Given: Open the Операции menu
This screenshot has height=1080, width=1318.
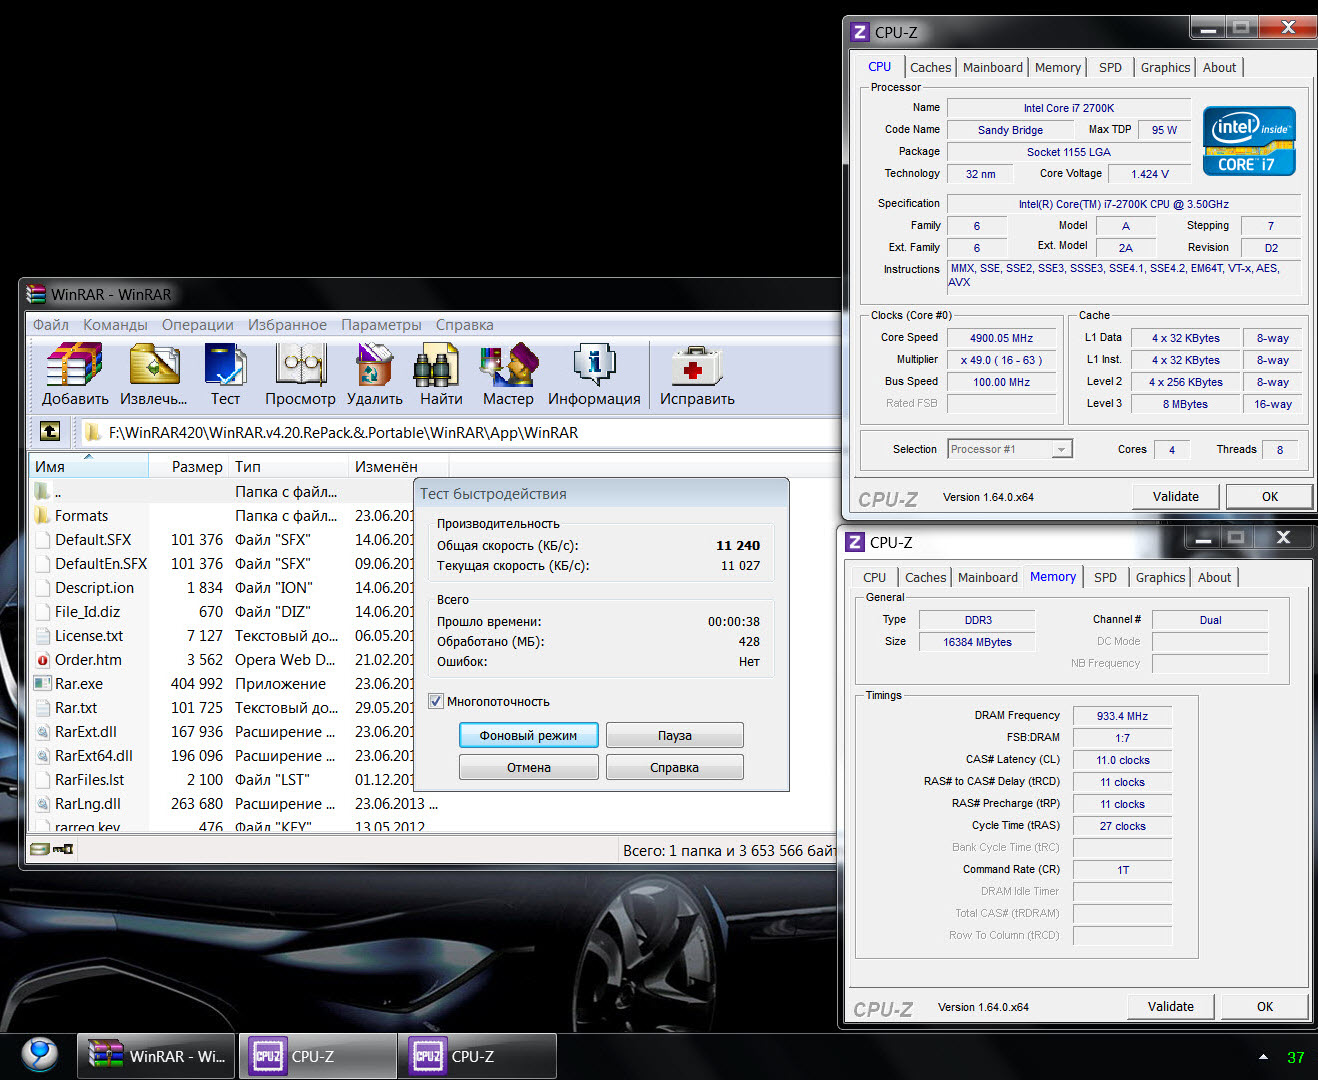Looking at the screenshot, I should tap(198, 325).
